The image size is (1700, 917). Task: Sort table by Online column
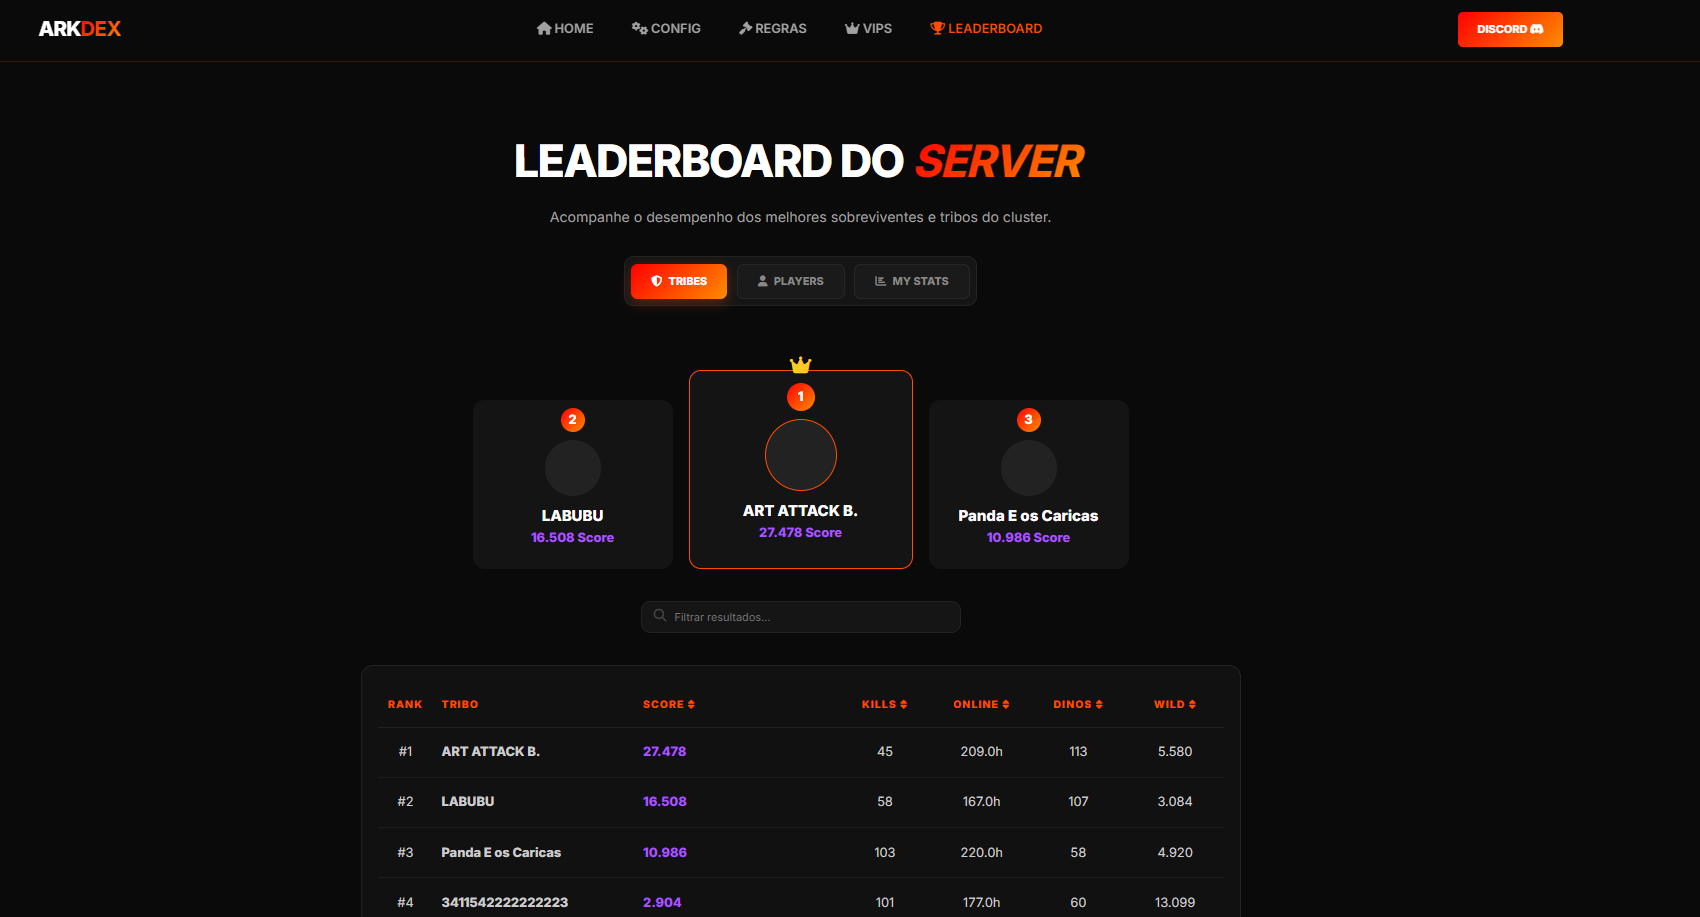pos(981,705)
